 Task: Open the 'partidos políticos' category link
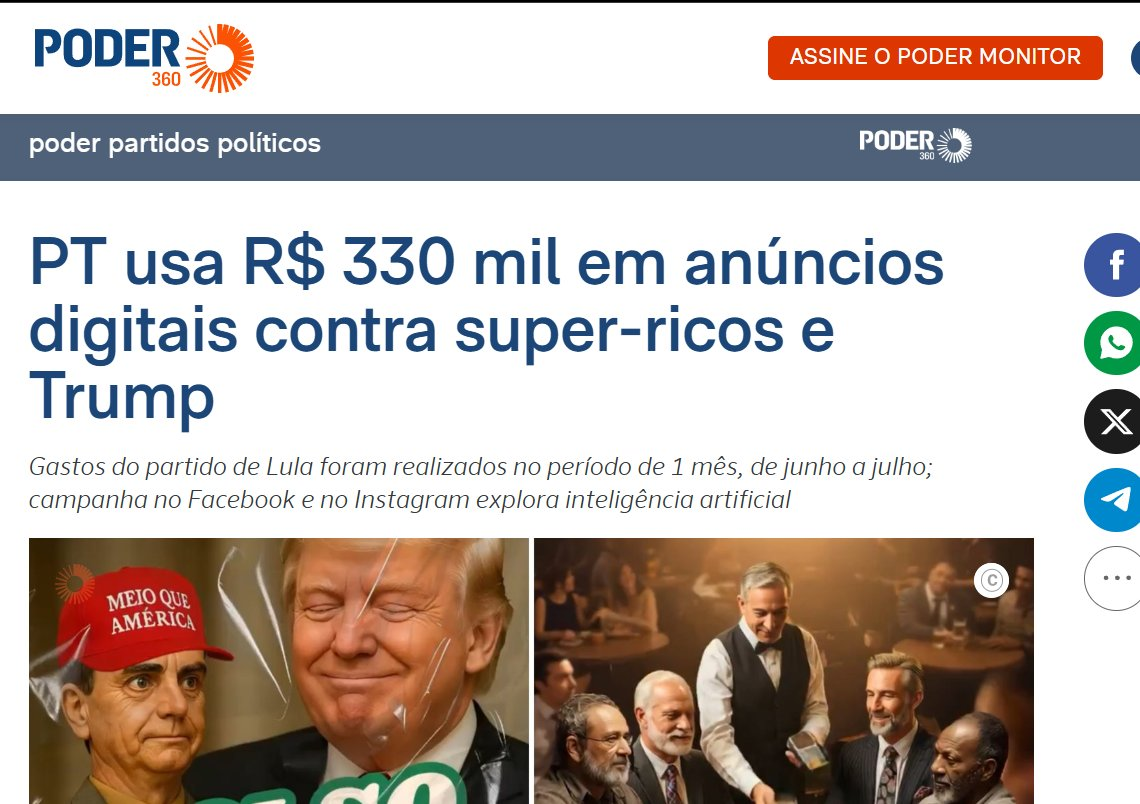coord(214,144)
